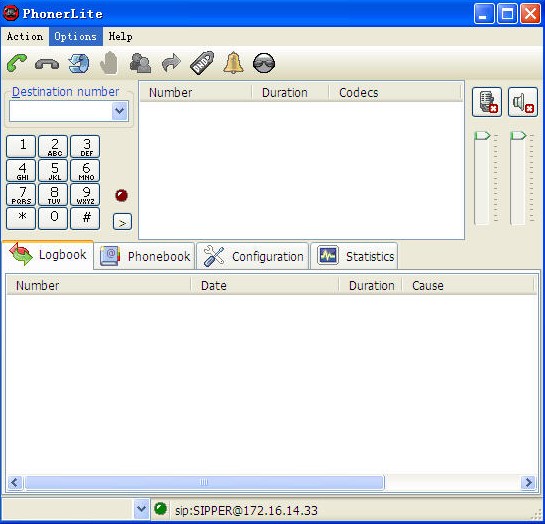545x524 pixels.
Task: Click the Codecs column header
Action: (394, 92)
